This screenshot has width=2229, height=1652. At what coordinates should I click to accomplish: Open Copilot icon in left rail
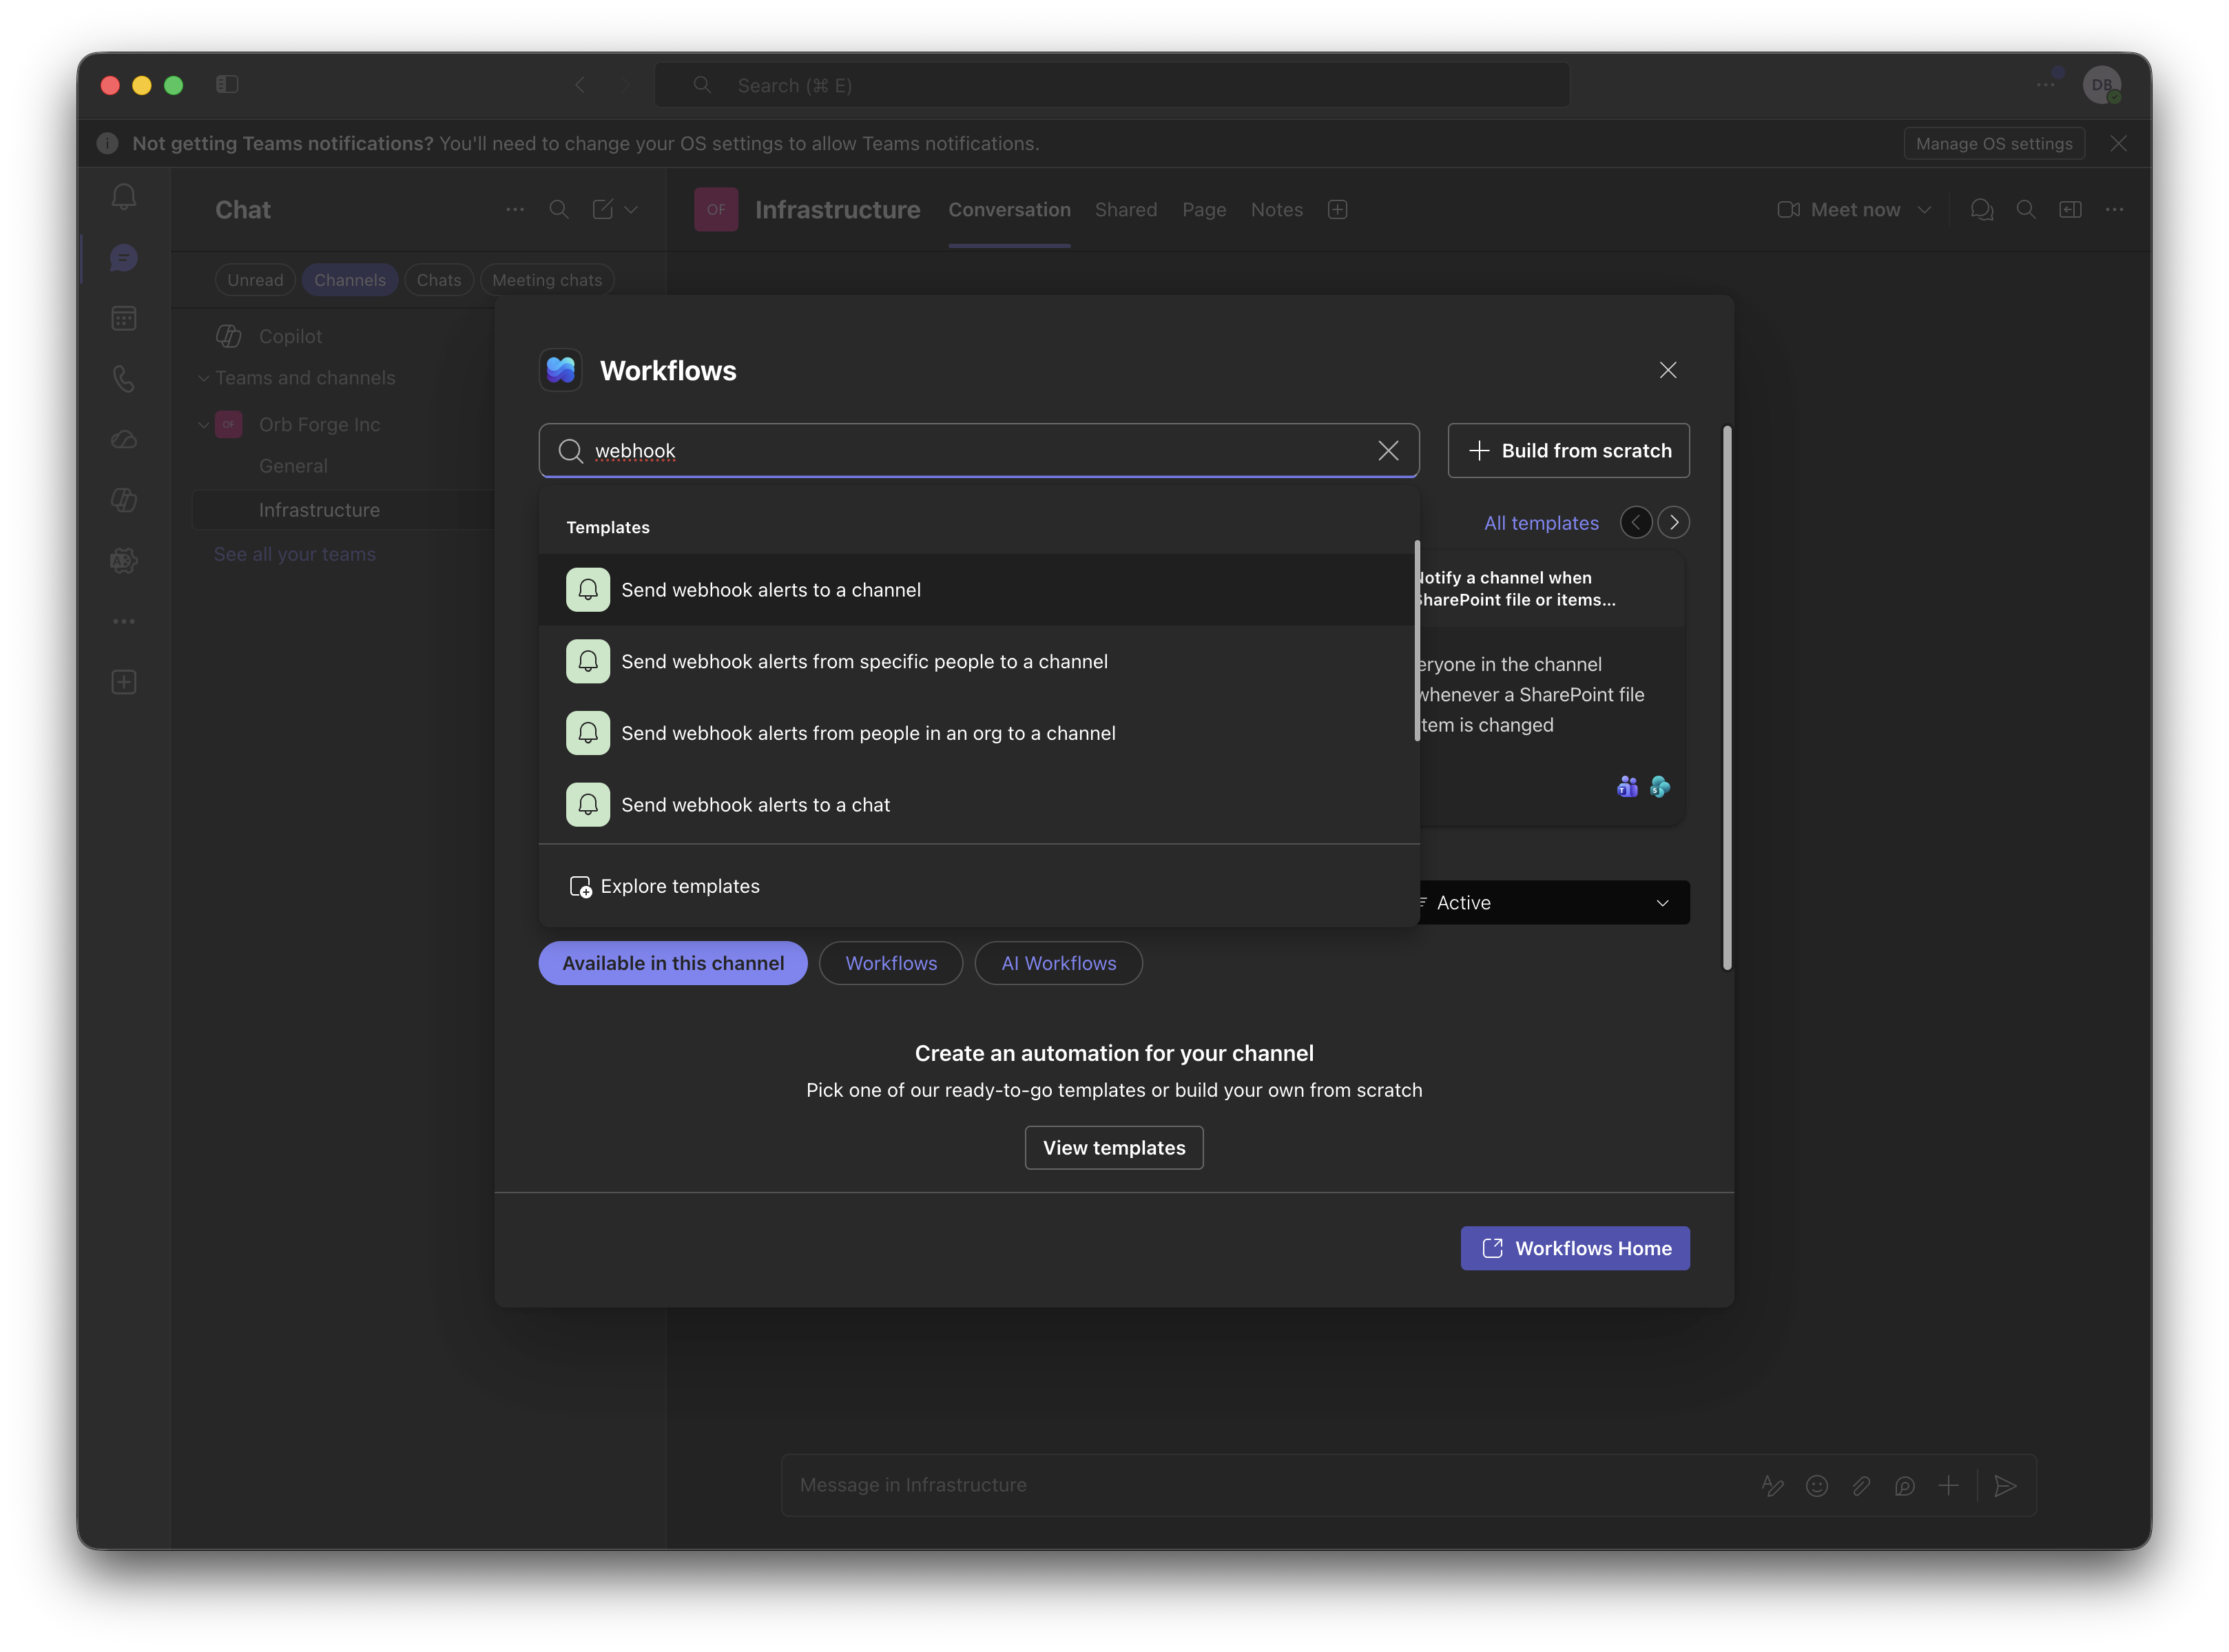click(x=124, y=500)
